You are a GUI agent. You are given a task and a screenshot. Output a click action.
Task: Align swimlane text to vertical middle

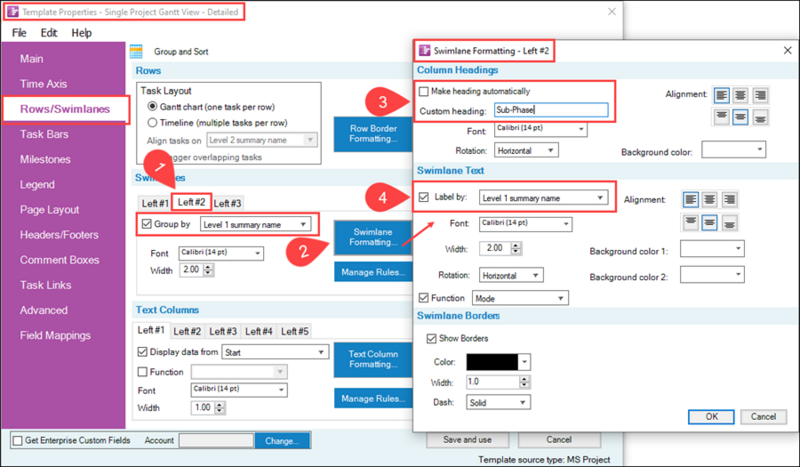tap(710, 223)
